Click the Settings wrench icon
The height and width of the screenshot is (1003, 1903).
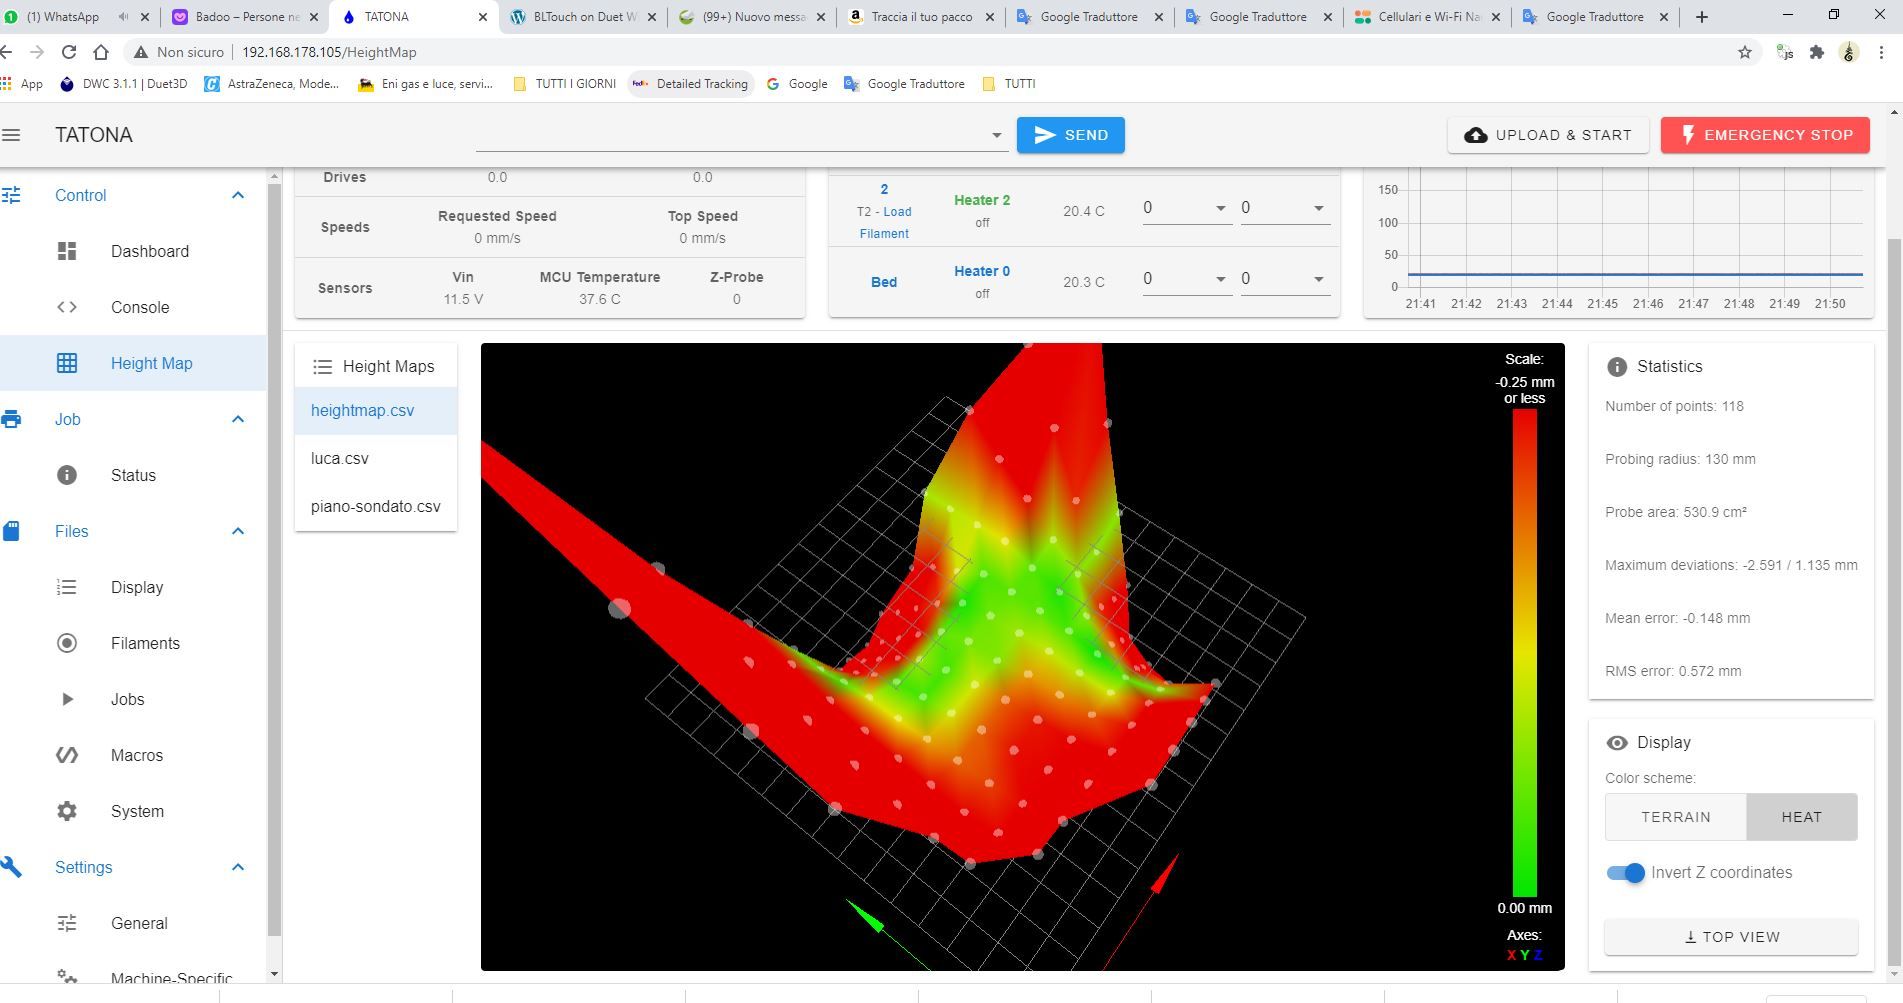11,867
